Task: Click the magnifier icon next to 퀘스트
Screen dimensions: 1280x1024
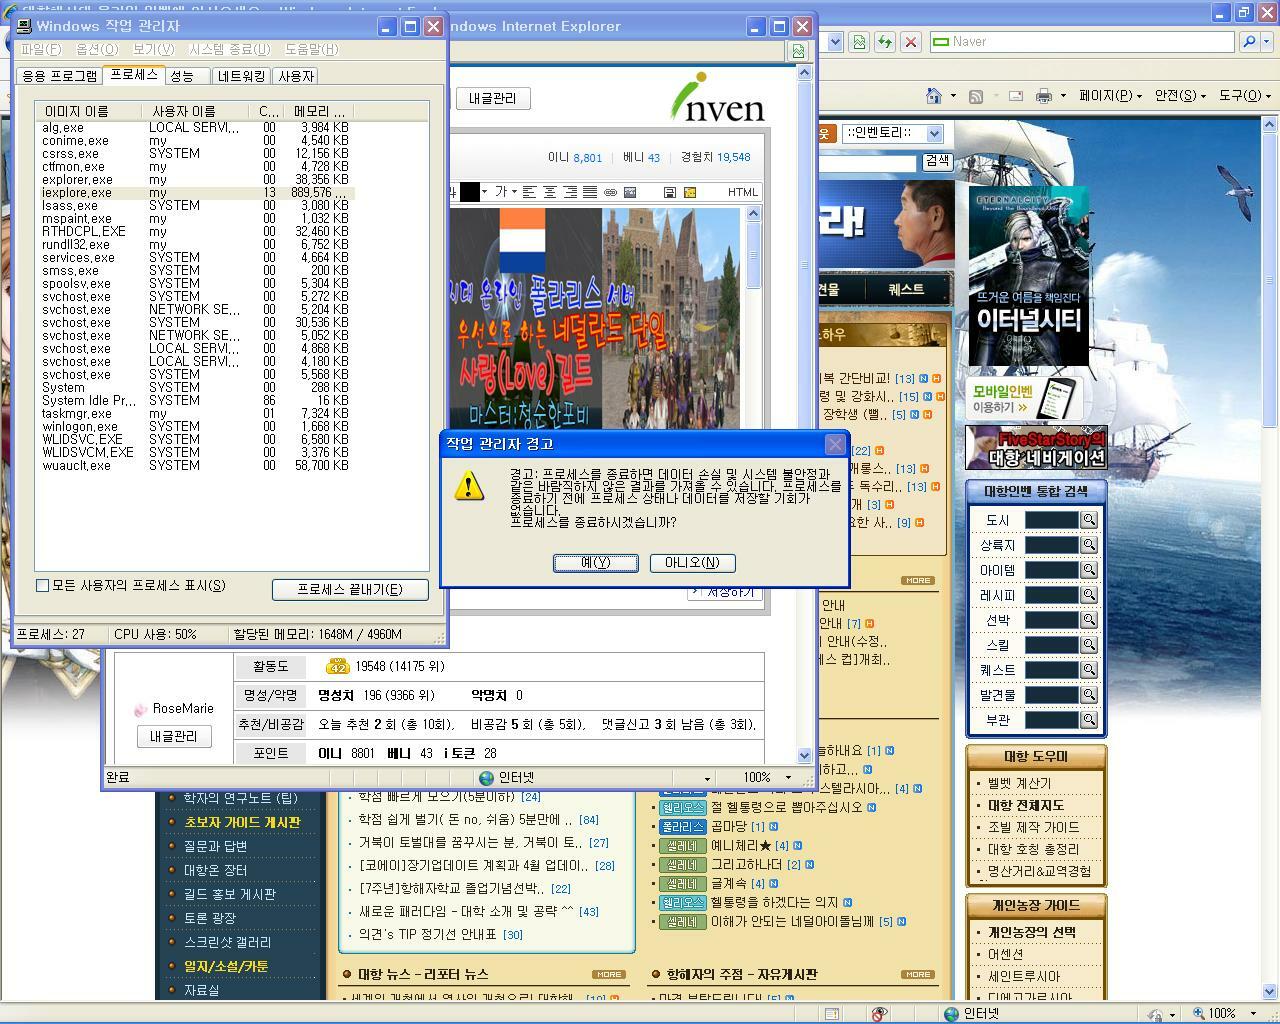Action: click(1089, 670)
